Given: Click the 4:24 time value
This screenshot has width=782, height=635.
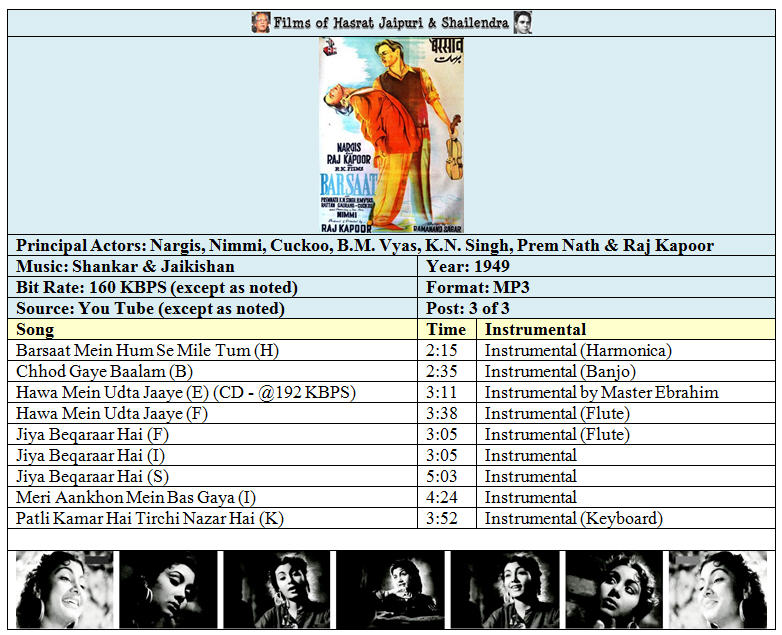Looking at the screenshot, I should click(x=441, y=497).
